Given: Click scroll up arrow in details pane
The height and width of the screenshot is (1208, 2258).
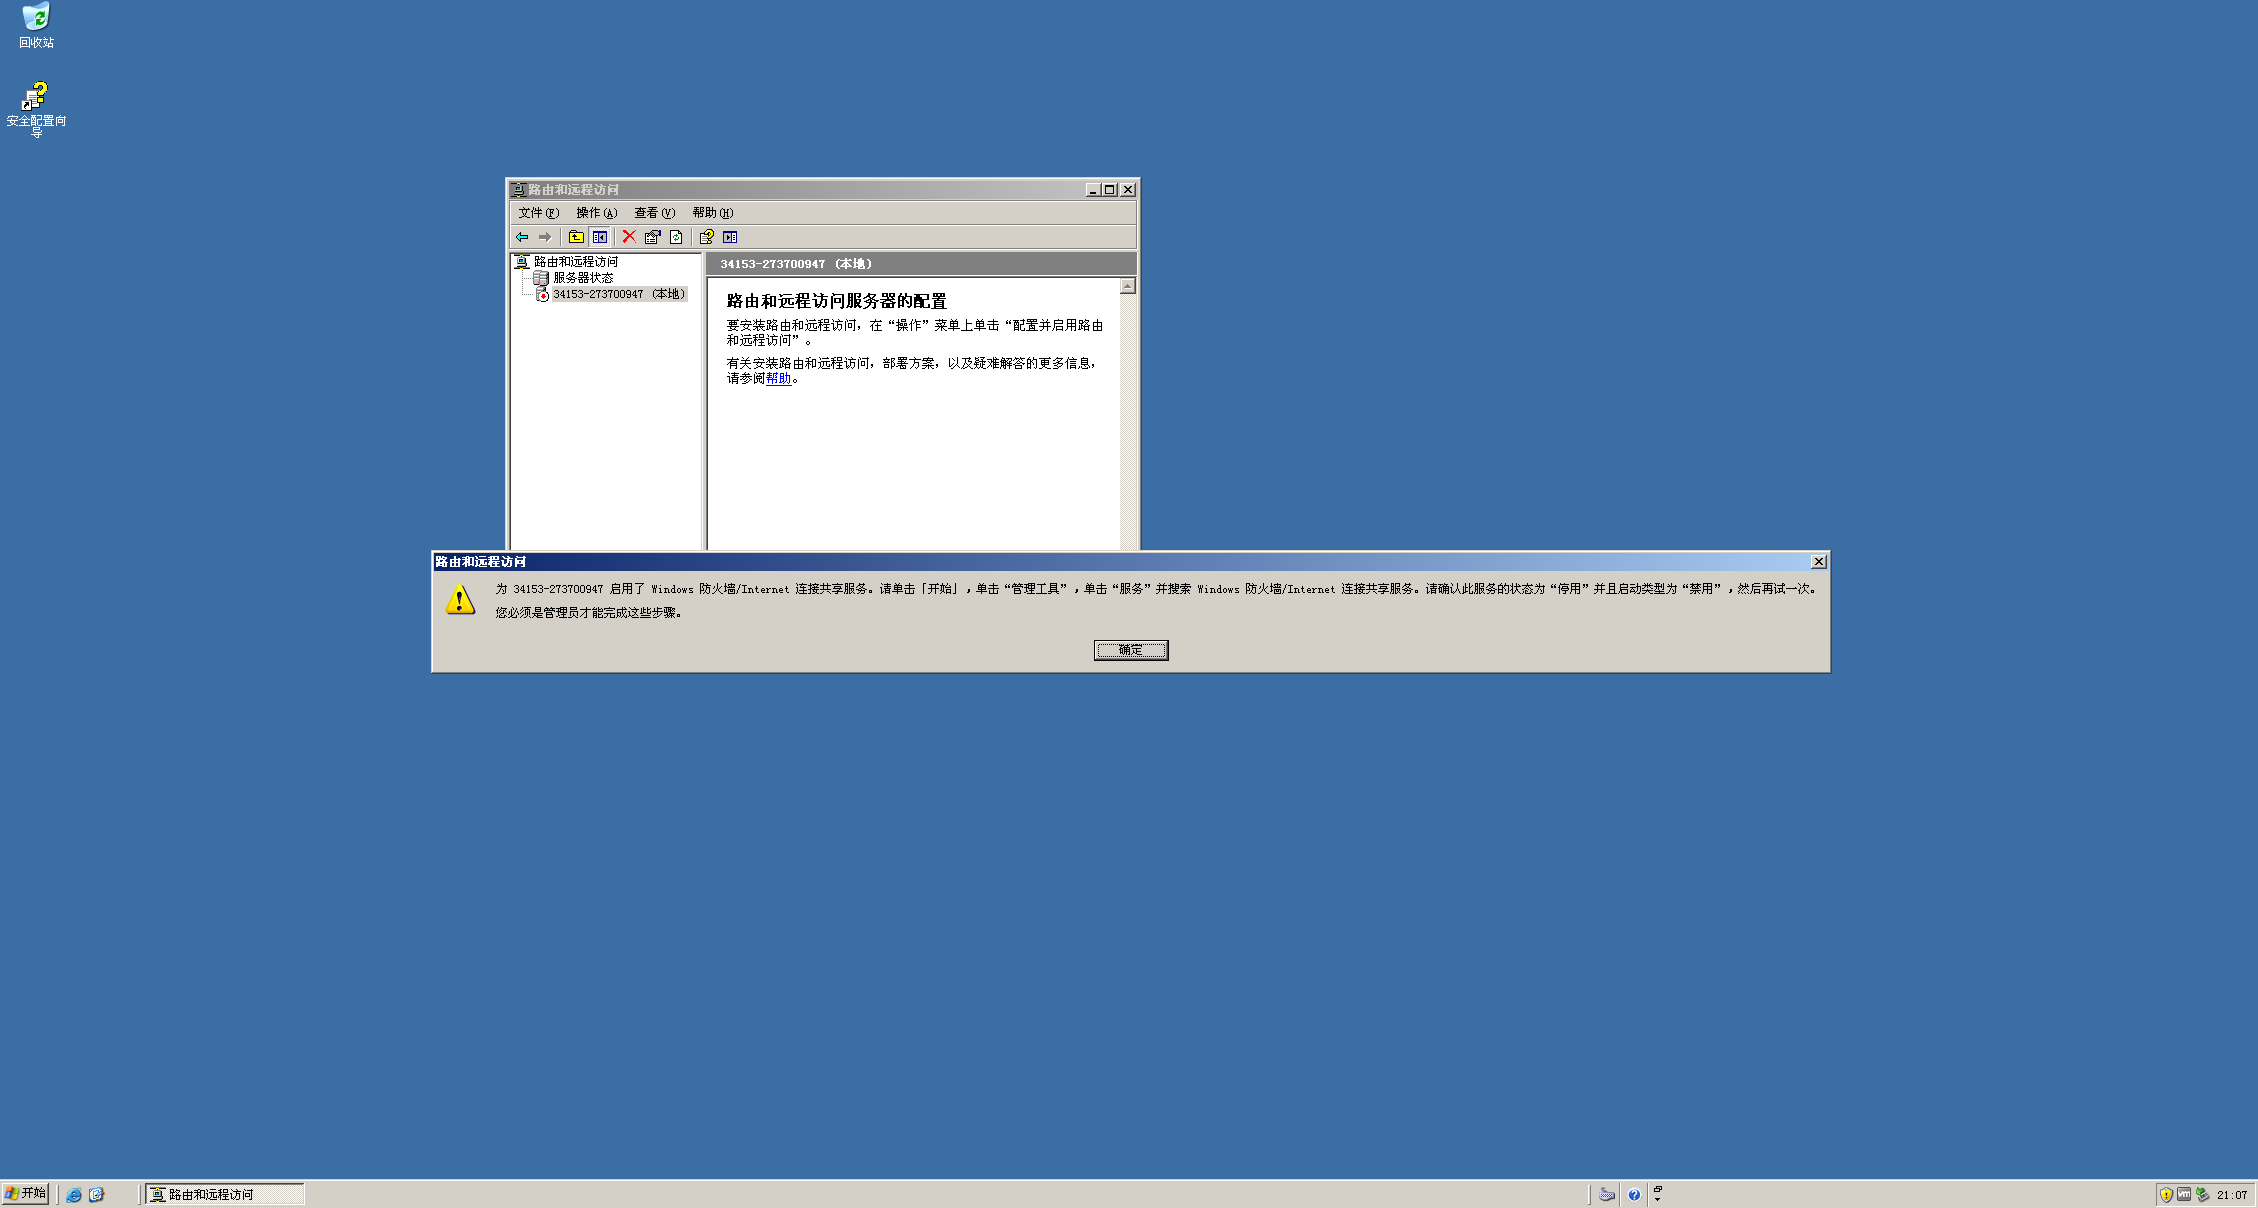Looking at the screenshot, I should click(1128, 286).
